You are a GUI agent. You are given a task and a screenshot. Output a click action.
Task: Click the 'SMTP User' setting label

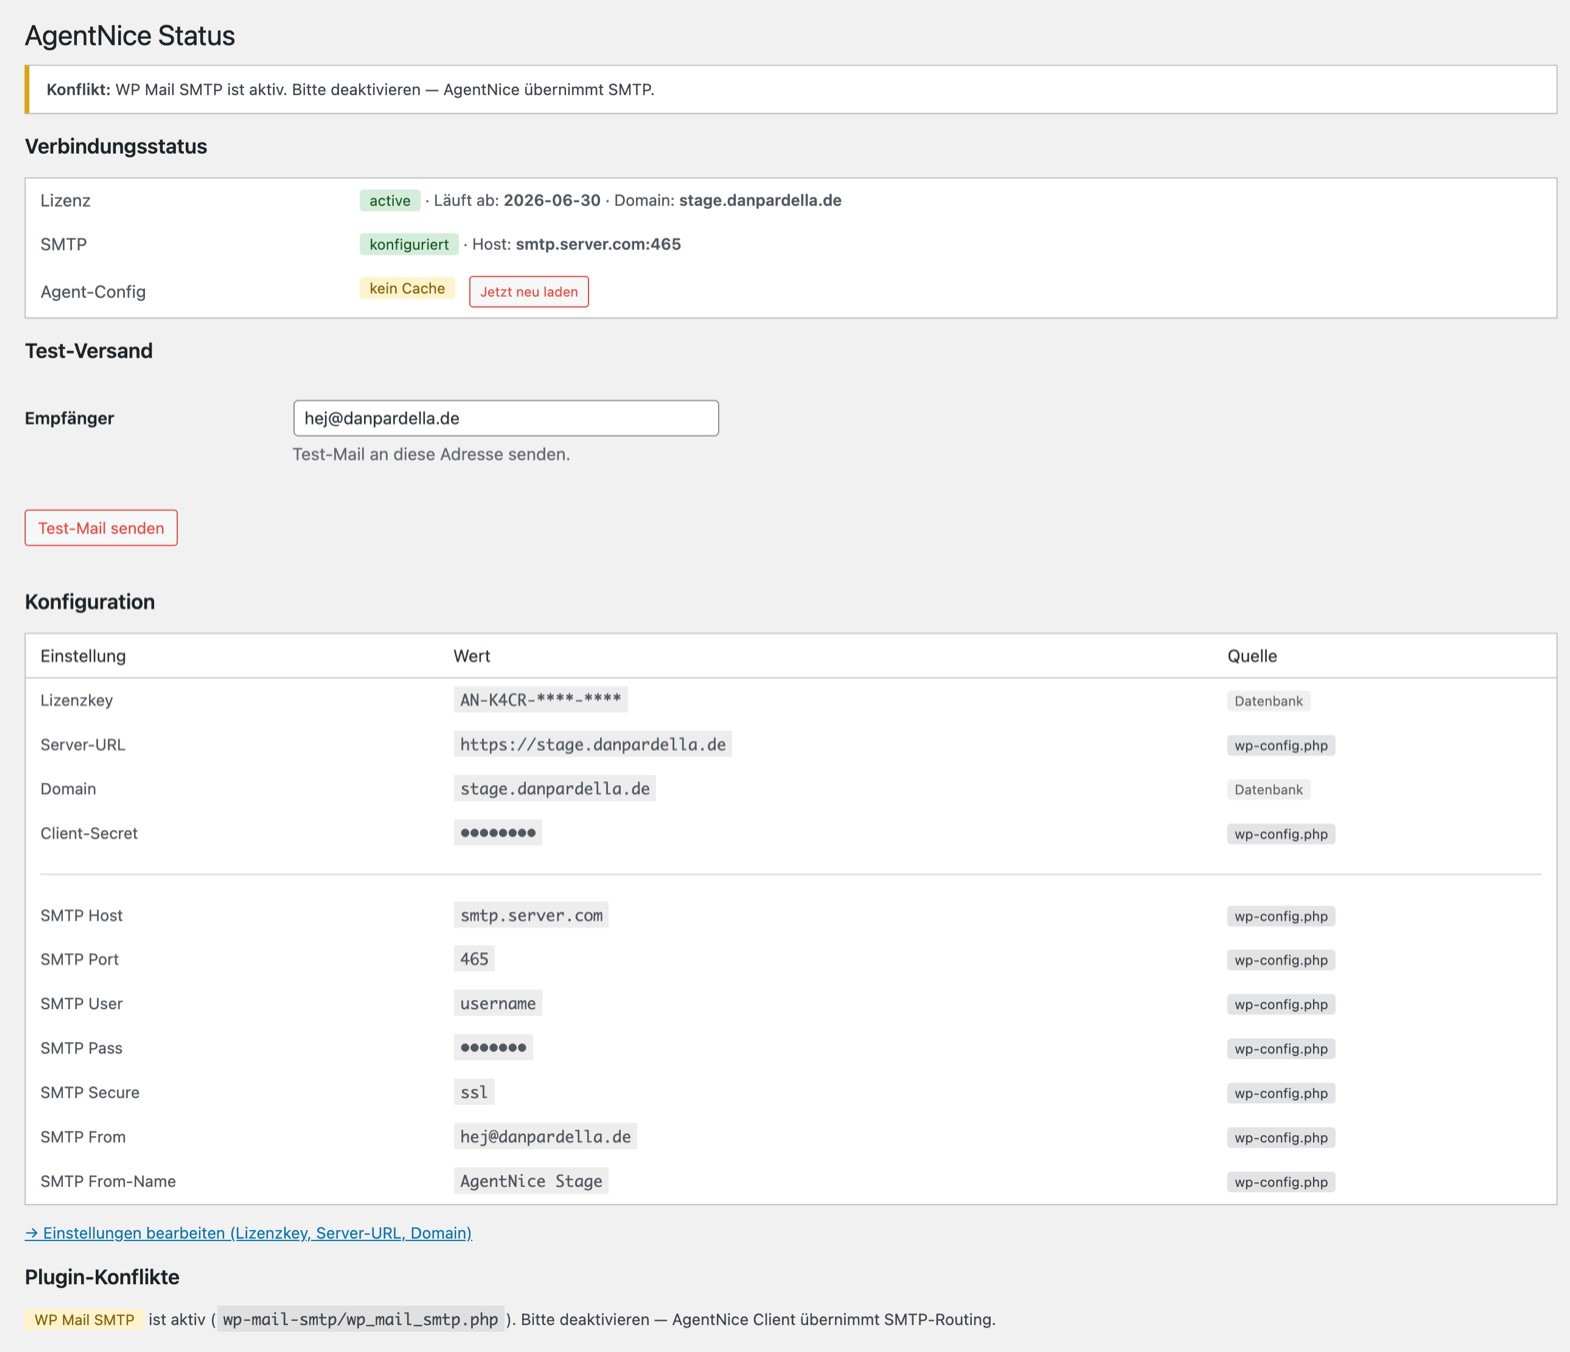point(82,1003)
